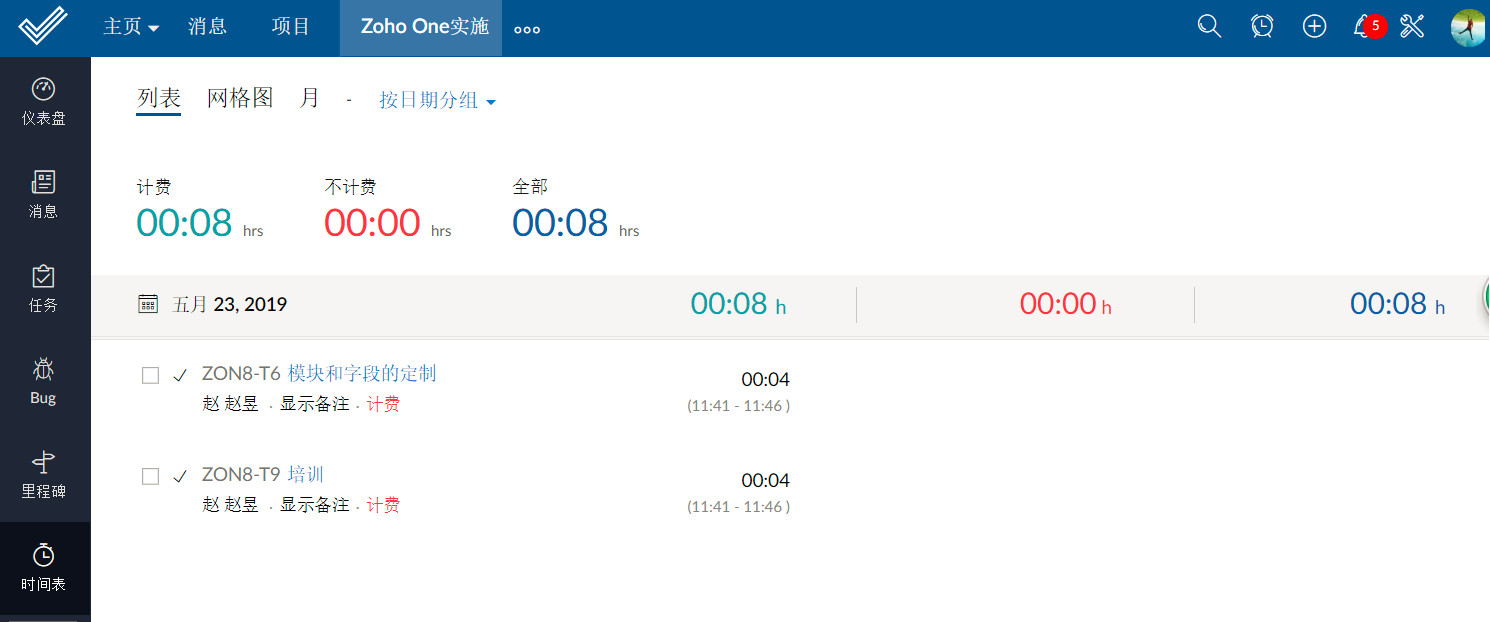Click 显示备注 on ZON8-T9 row
This screenshot has height=622, width=1490.
[314, 505]
